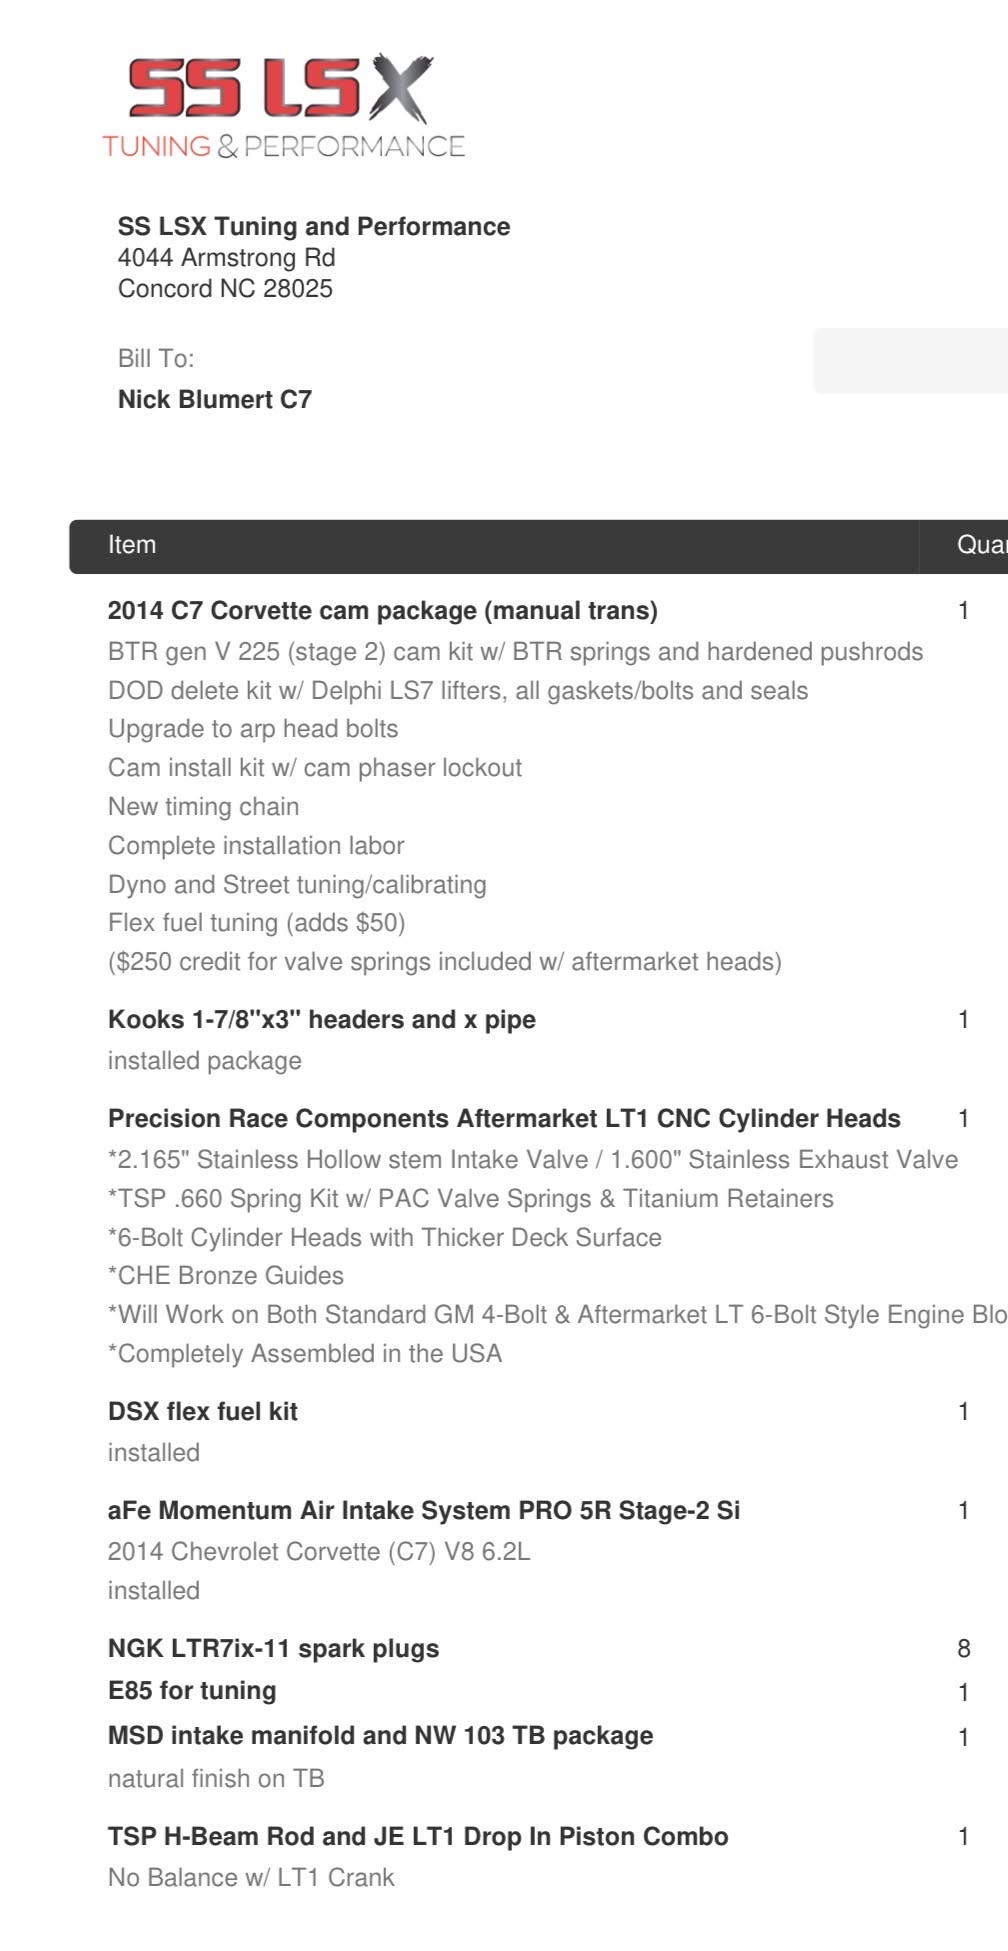Select the company name SS LSX Tuning and Performance

click(x=314, y=226)
